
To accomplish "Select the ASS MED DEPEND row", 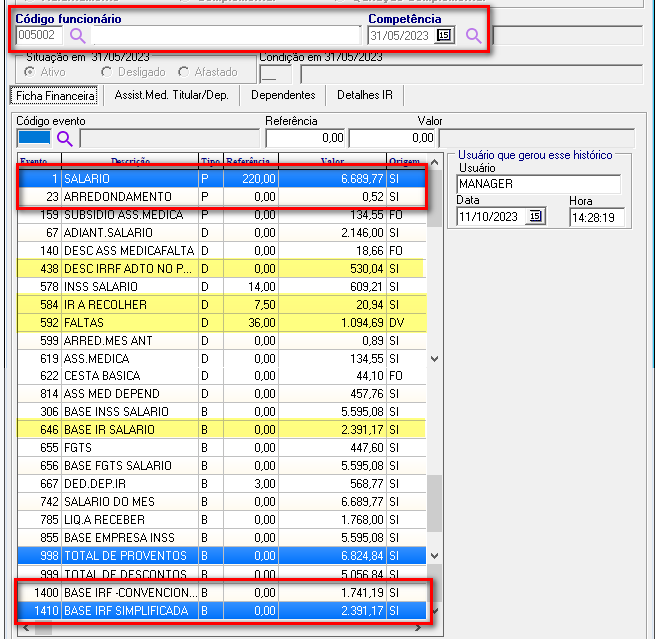I will coord(221,393).
